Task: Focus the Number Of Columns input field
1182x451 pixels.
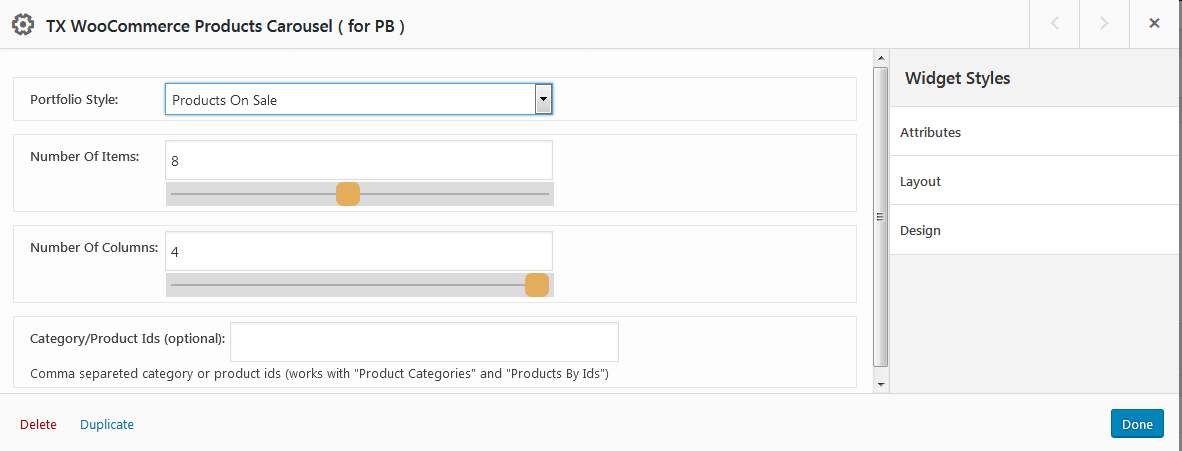Action: tap(359, 251)
